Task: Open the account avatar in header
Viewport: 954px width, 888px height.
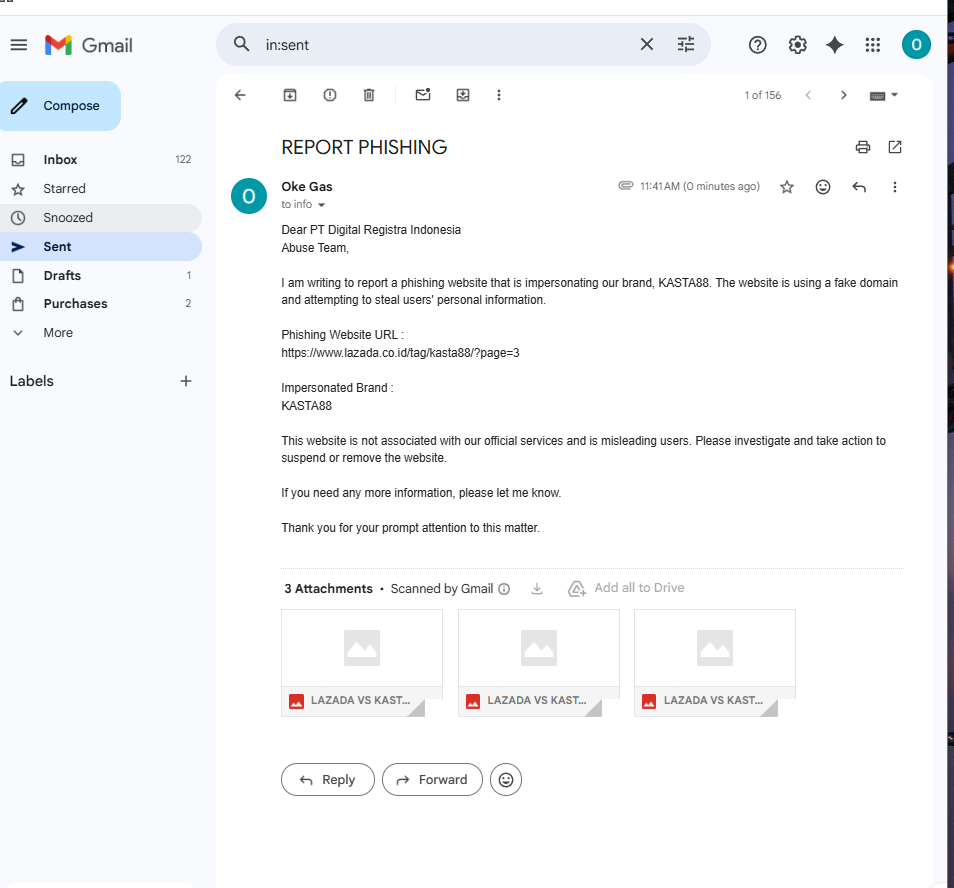Action: coord(916,45)
